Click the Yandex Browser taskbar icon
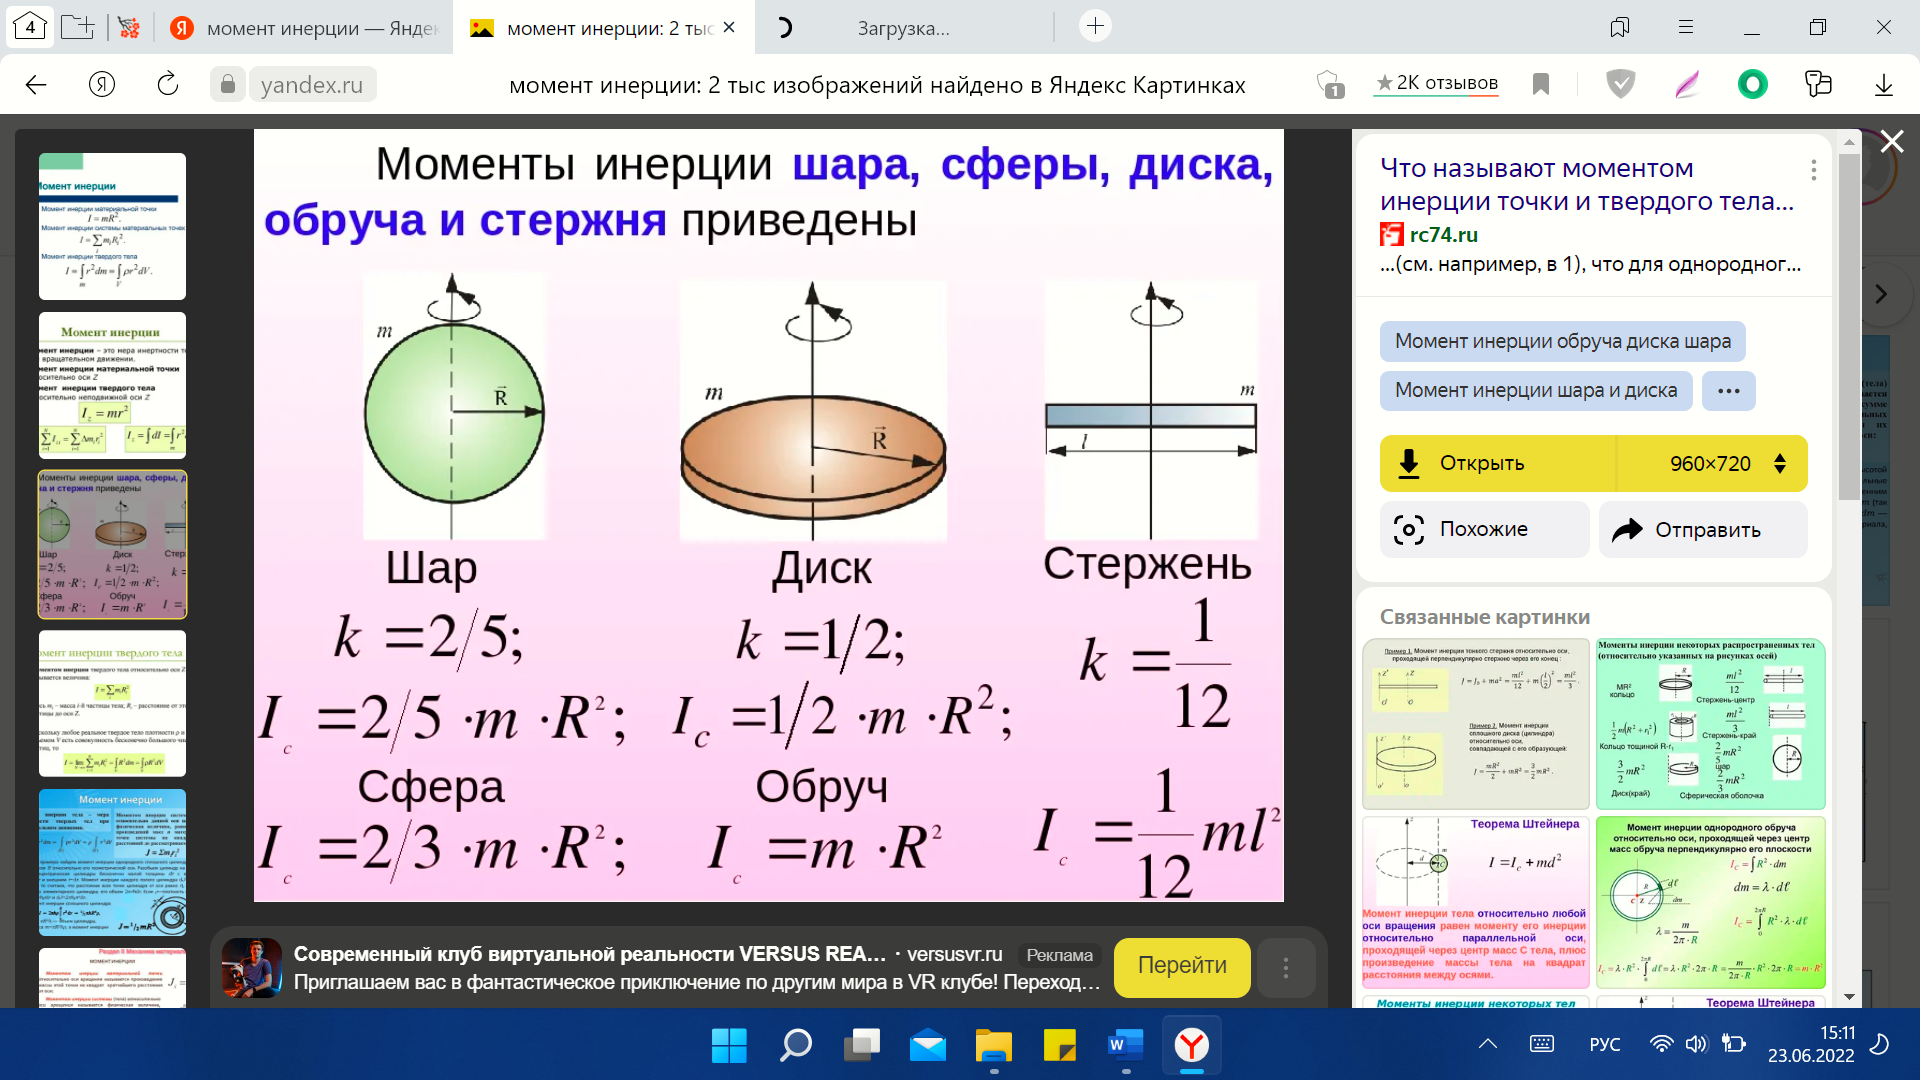The image size is (1920, 1080). pos(1192,1045)
